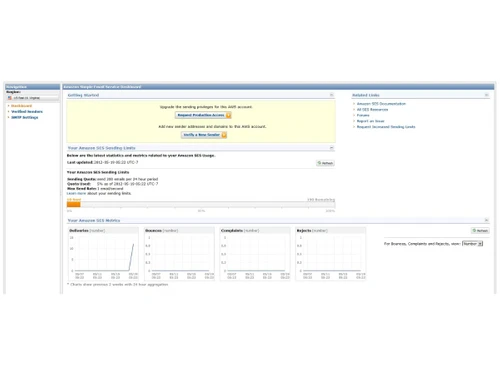Image resolution: width=500 pixels, height=375 pixels.
Task: Click the Verify a New Sender button
Action: 204,135
